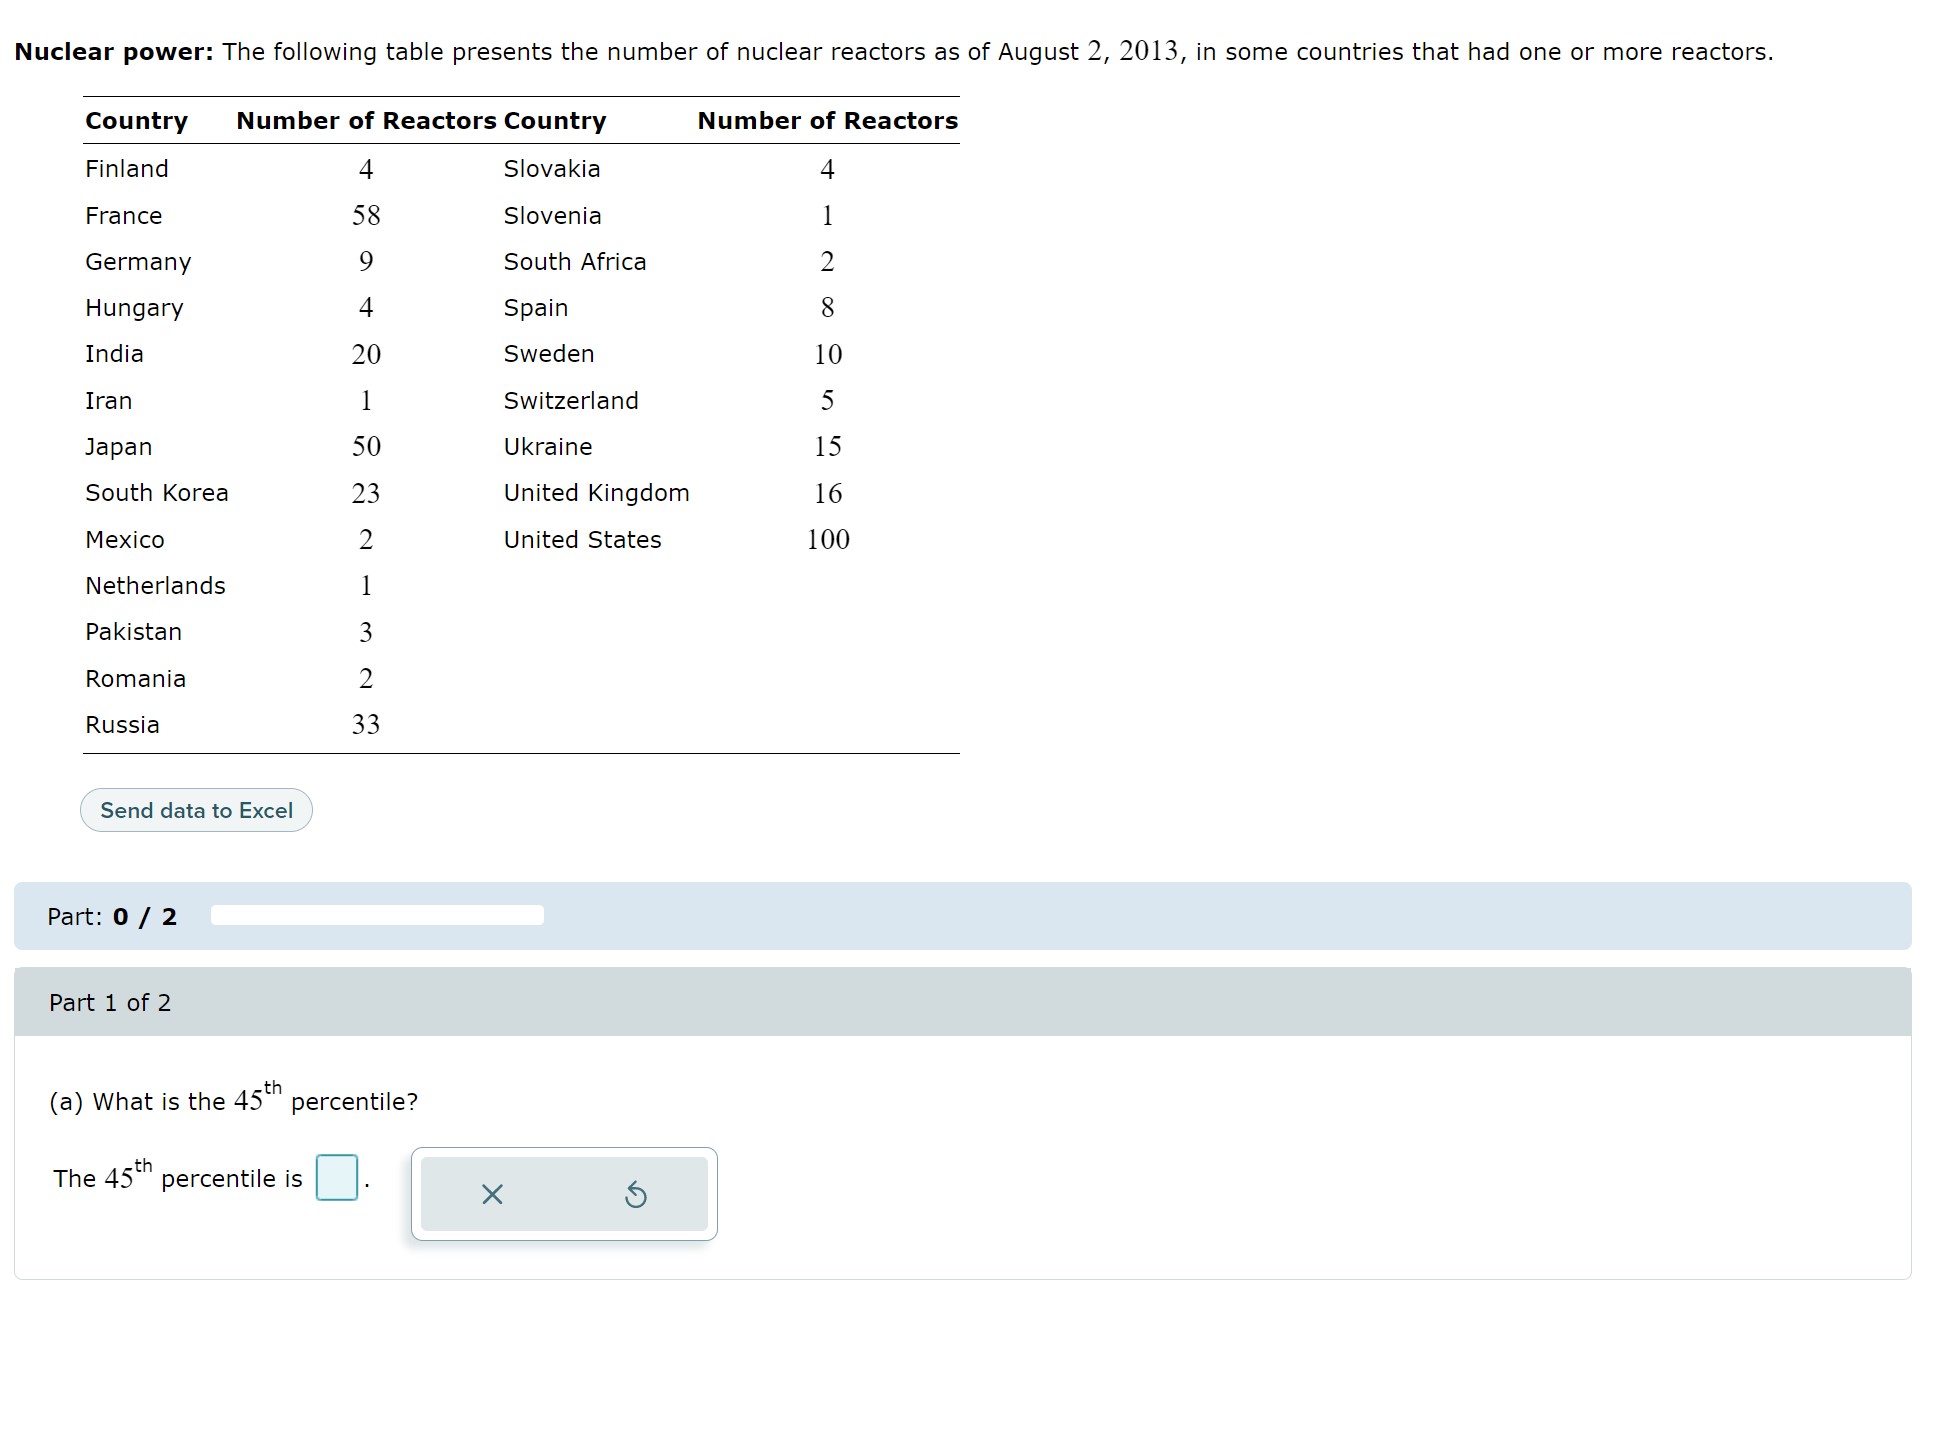This screenshot has width=1935, height=1455.
Task: Click Japan's reactor count of 50
Action: click(x=366, y=447)
